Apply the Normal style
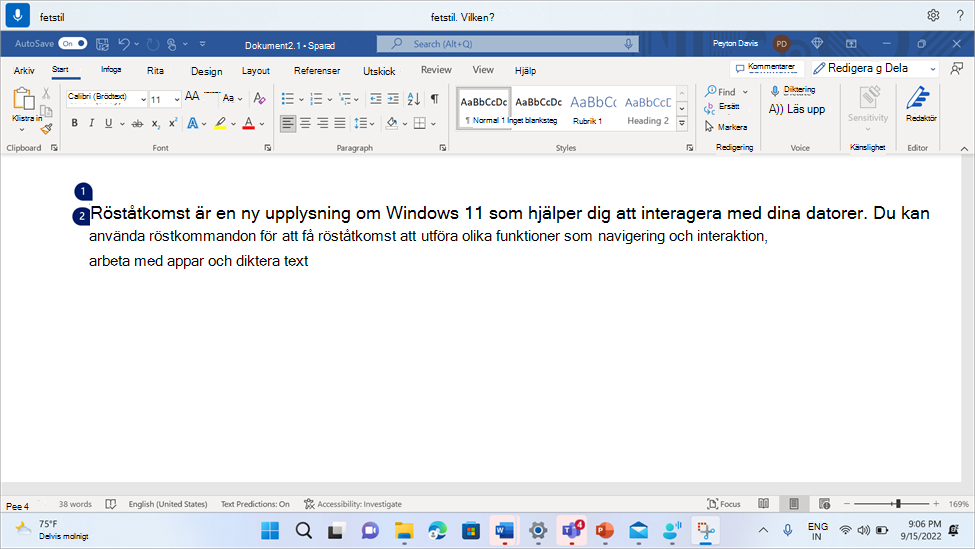The width and height of the screenshot is (975, 549). point(484,109)
